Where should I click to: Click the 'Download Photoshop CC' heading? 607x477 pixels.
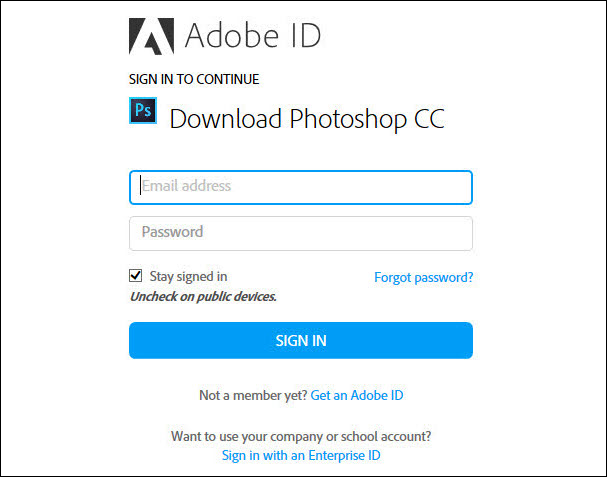click(x=307, y=118)
